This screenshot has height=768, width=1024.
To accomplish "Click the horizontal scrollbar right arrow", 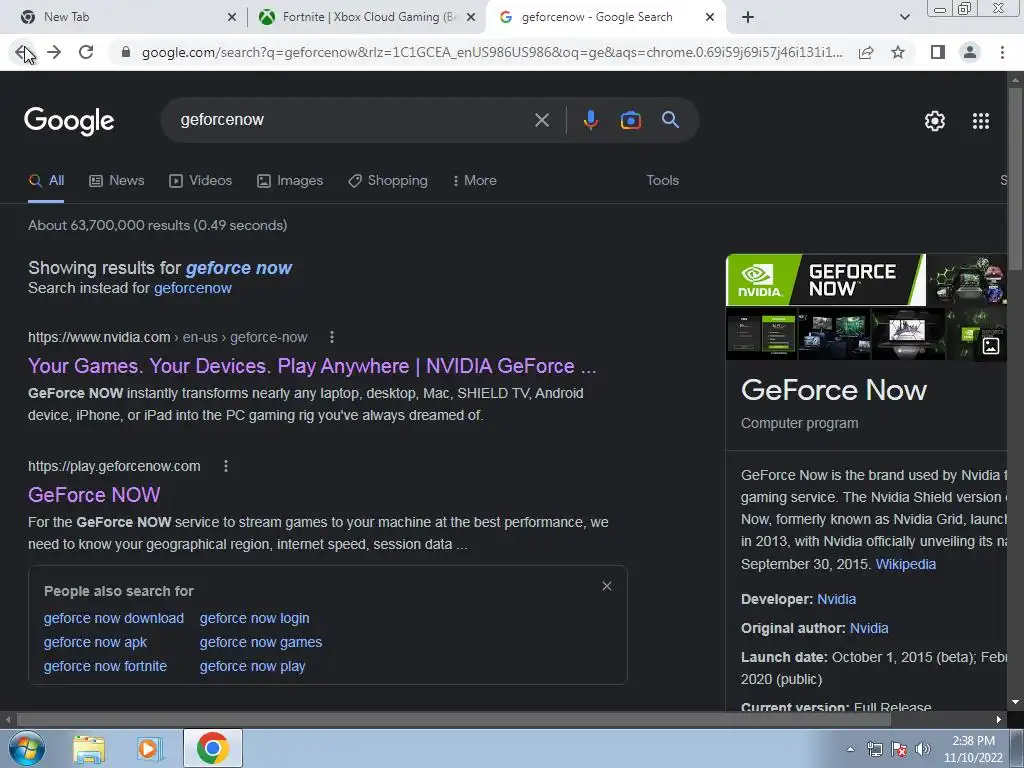I will point(999,720).
